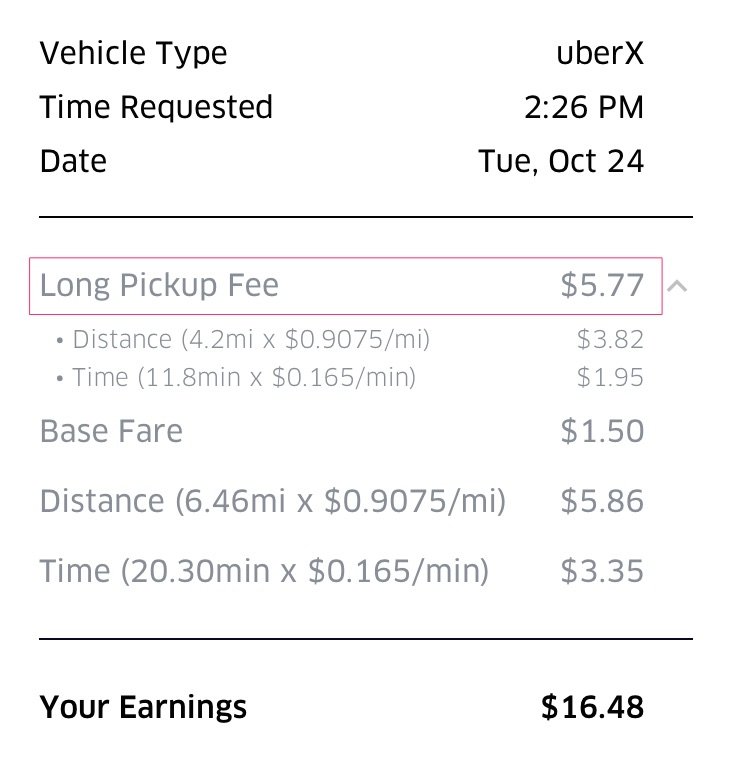The image size is (732, 770).
Task: Click the $16.48 total earnings amount
Action: pos(592,708)
